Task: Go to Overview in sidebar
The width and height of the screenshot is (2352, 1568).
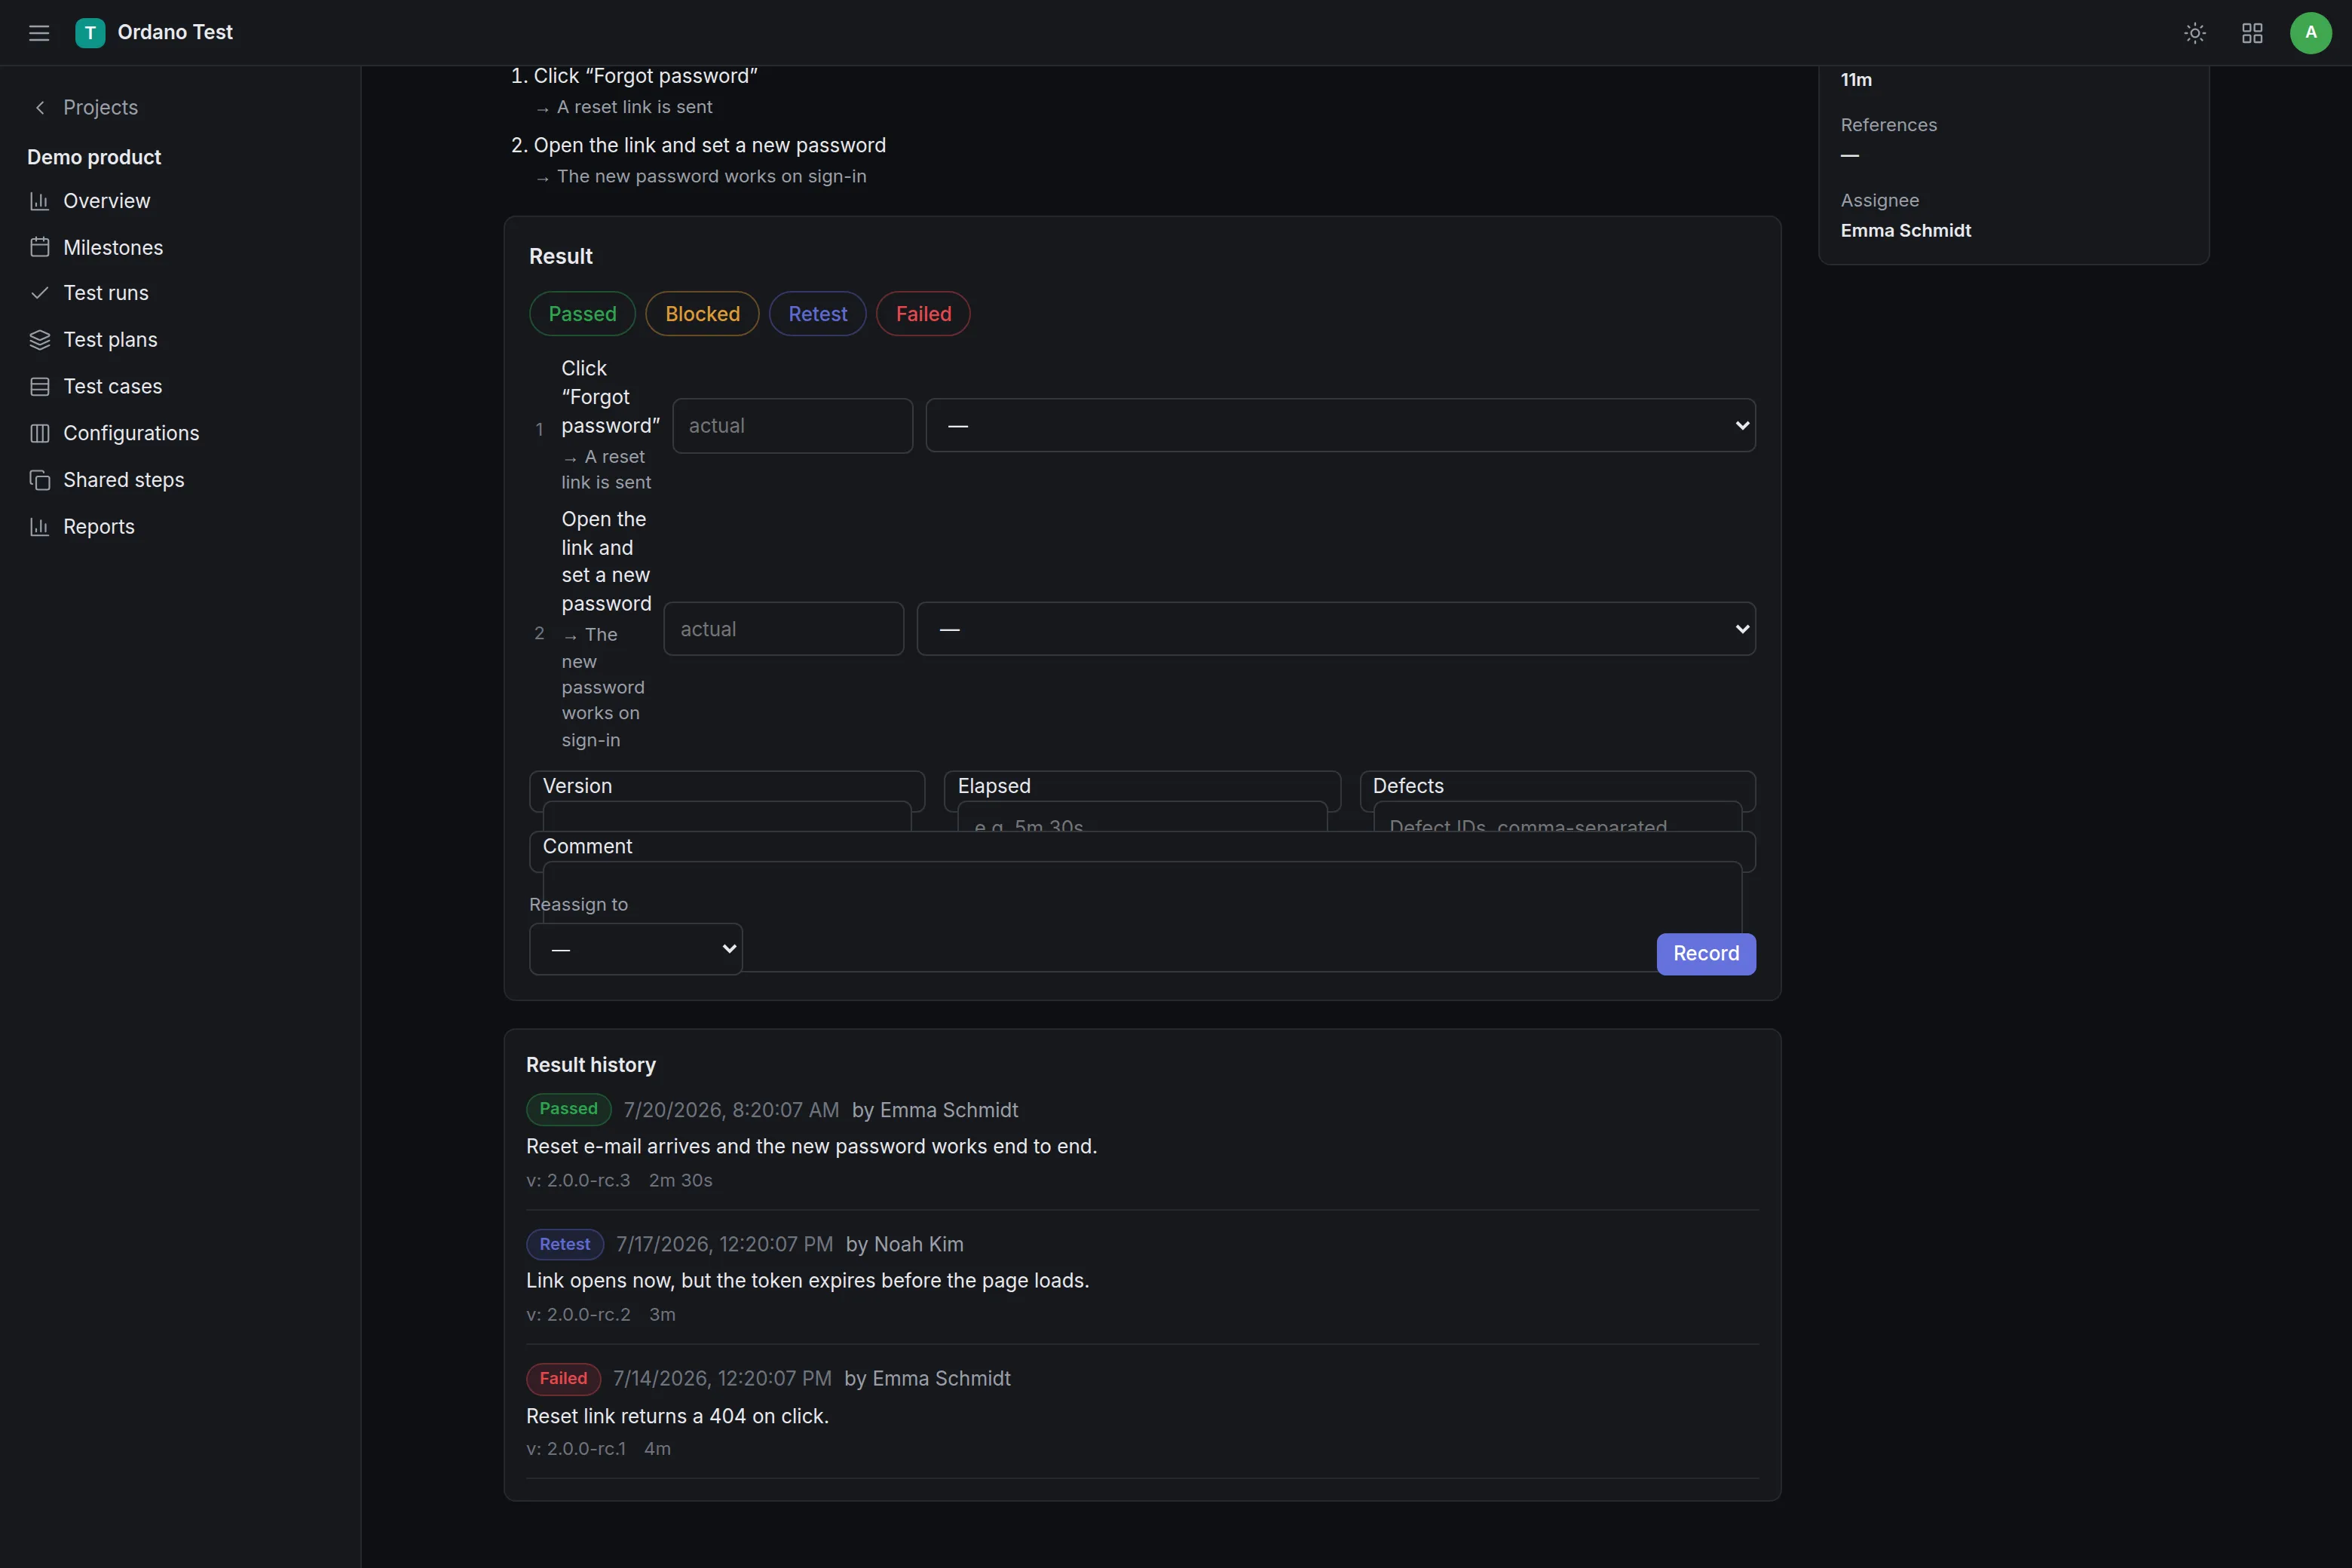Action: pyautogui.click(x=107, y=201)
